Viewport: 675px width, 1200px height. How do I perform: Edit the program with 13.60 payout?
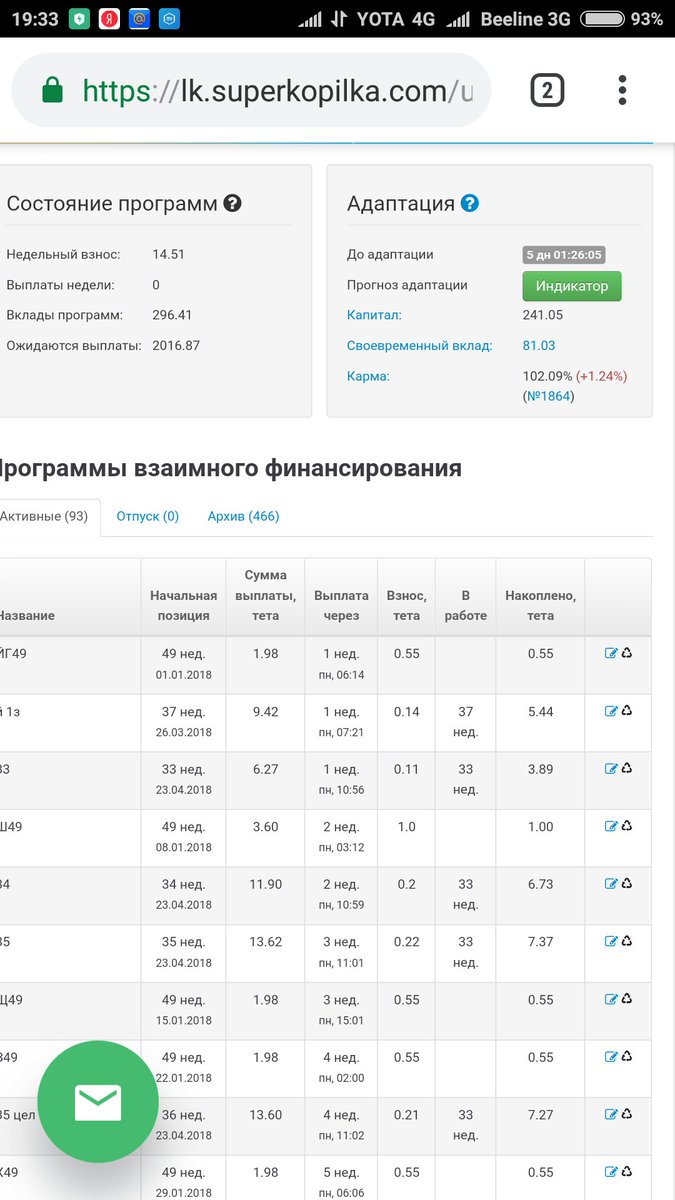[611, 1115]
